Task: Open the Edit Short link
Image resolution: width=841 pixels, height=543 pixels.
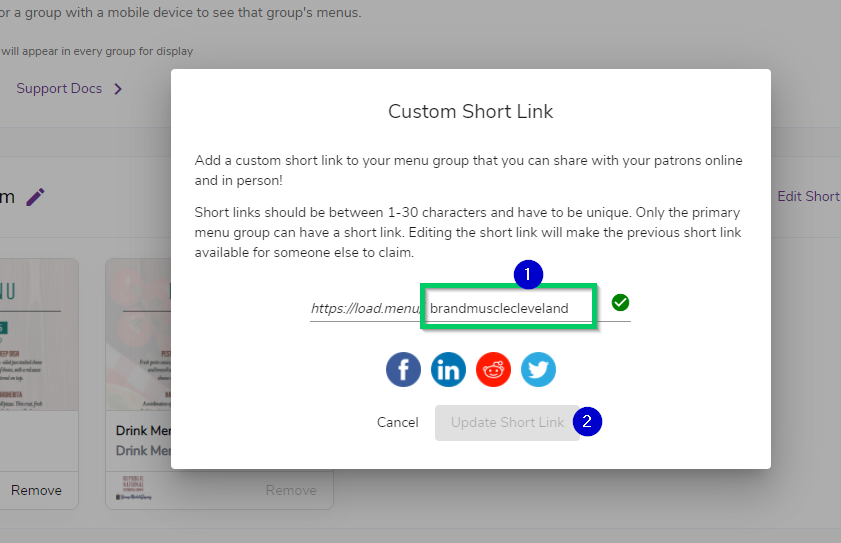Action: click(x=809, y=196)
